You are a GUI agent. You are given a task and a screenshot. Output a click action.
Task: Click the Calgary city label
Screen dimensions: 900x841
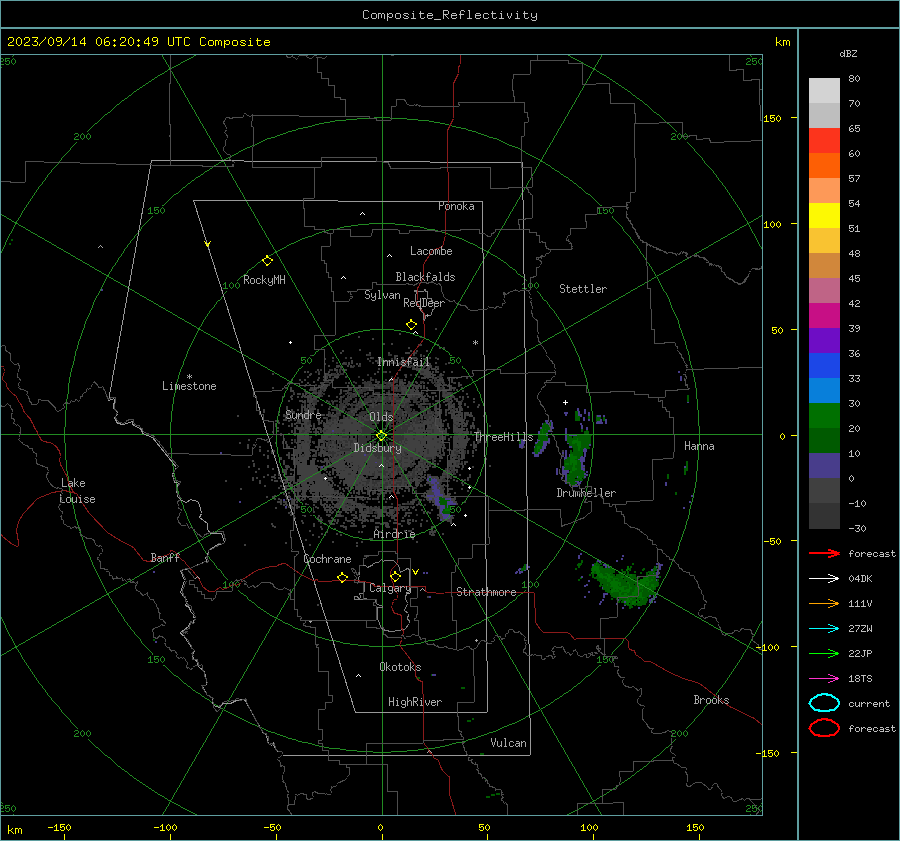tap(390, 588)
